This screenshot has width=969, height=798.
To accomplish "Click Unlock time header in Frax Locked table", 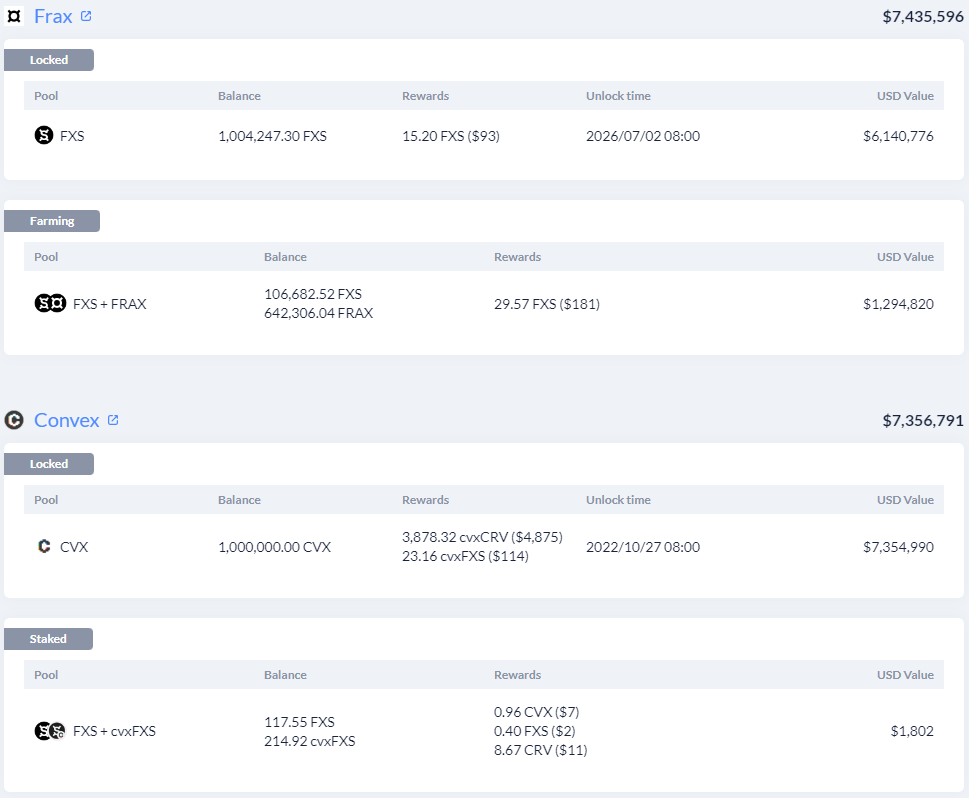I will pyautogui.click(x=618, y=96).
